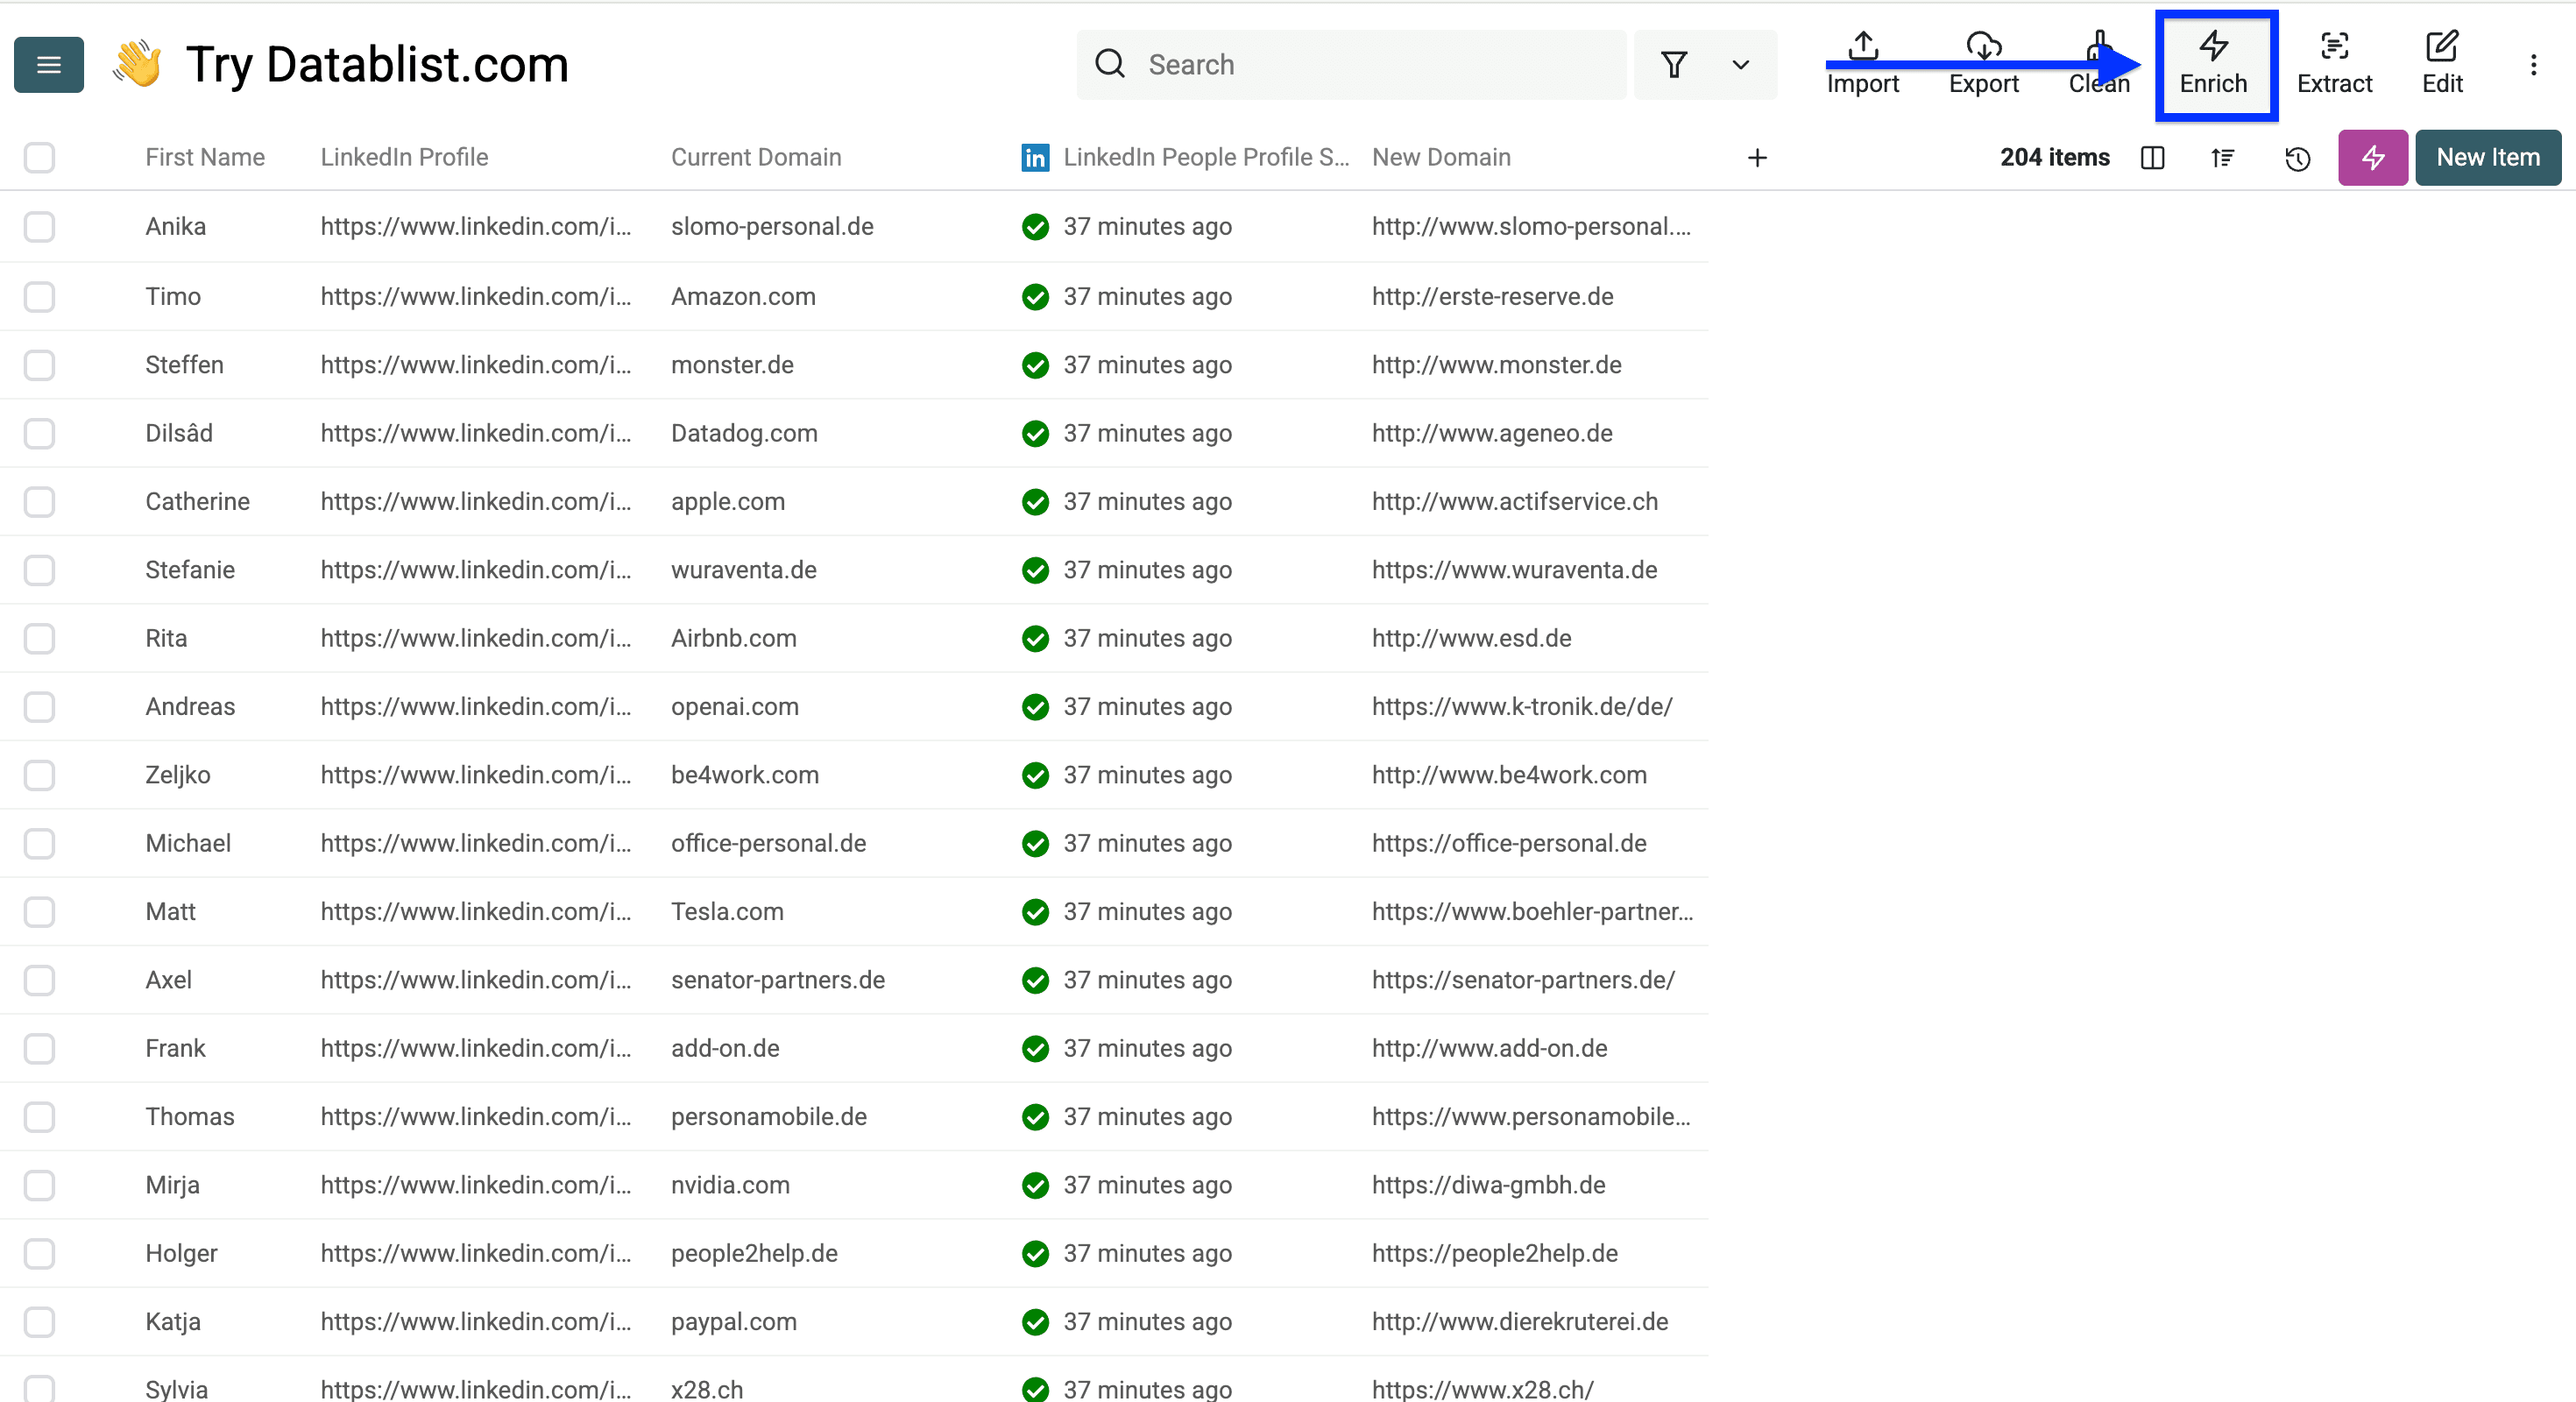The height and width of the screenshot is (1402, 2576).
Task: Open the filter funnel menu
Action: (1674, 64)
